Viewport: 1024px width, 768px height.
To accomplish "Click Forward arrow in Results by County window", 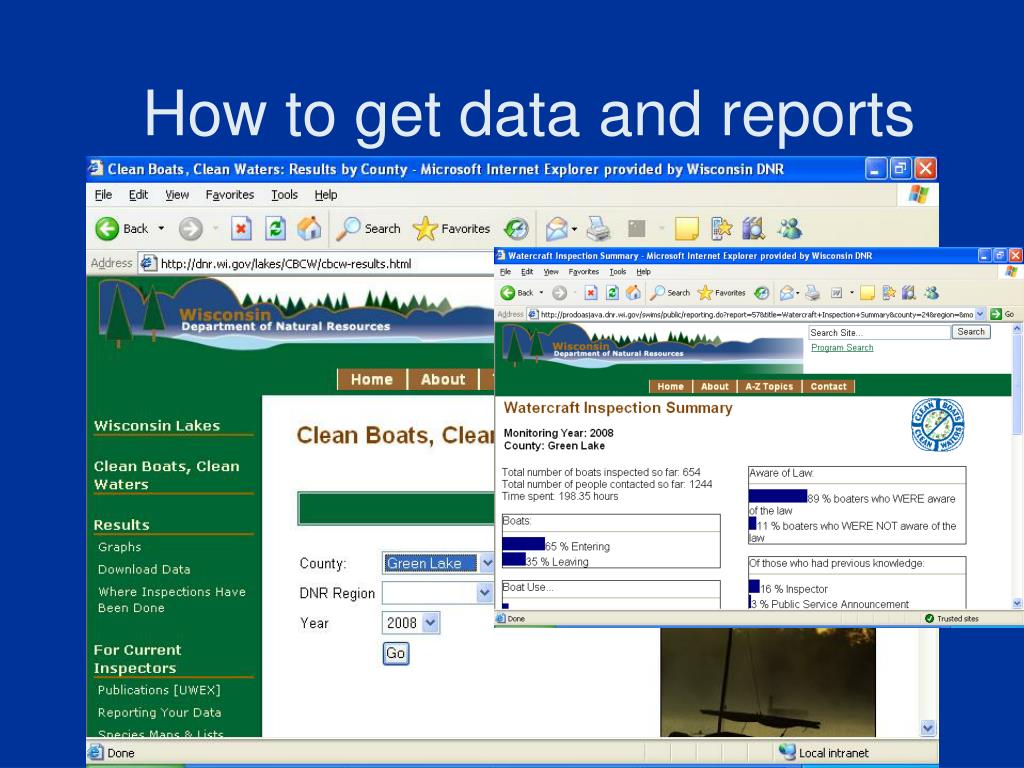I will pyautogui.click(x=191, y=229).
